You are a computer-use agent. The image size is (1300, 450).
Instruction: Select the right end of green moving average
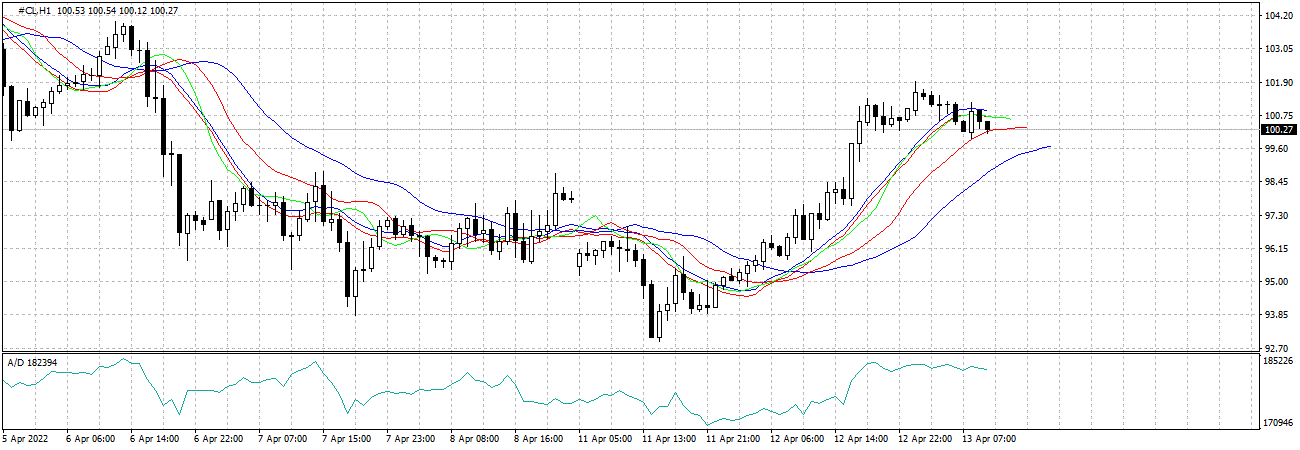tap(1010, 119)
